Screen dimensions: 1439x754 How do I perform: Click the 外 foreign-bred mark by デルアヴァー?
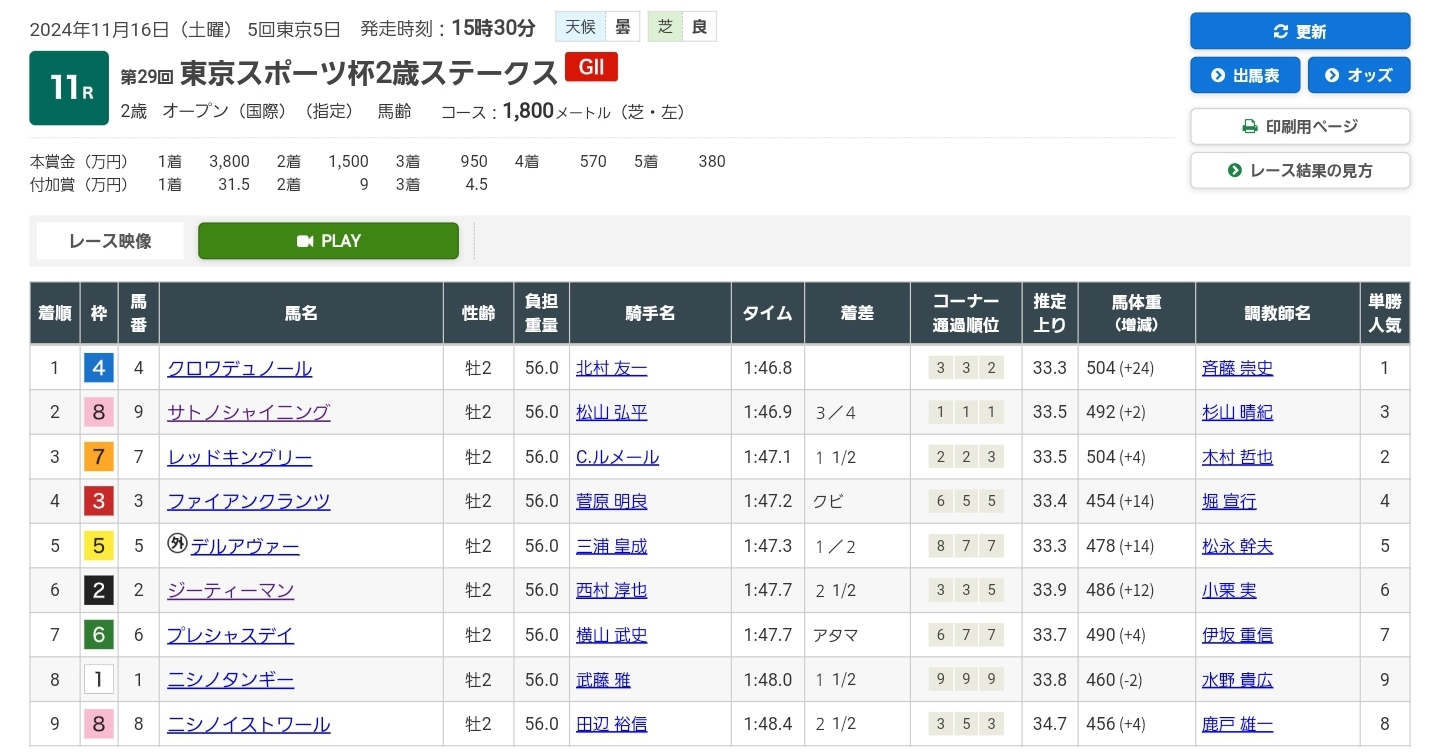tap(178, 545)
